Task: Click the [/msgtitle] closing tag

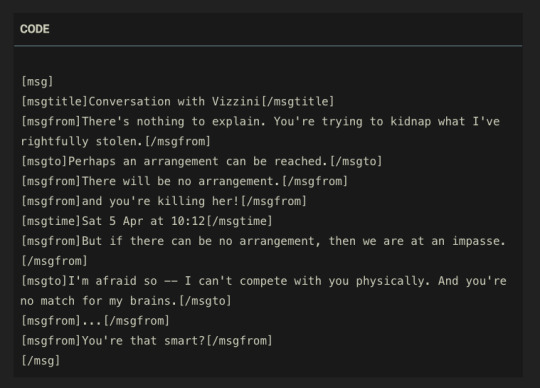Action: click(x=298, y=102)
